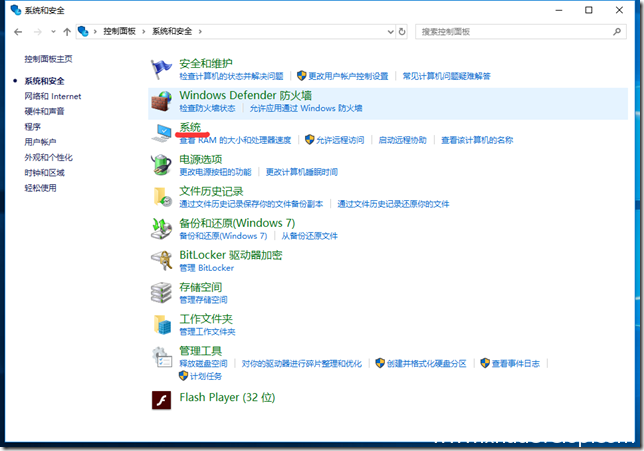This screenshot has width=644, height=451.
Task: Open 允许远程访问 link
Action: [x=340, y=140]
